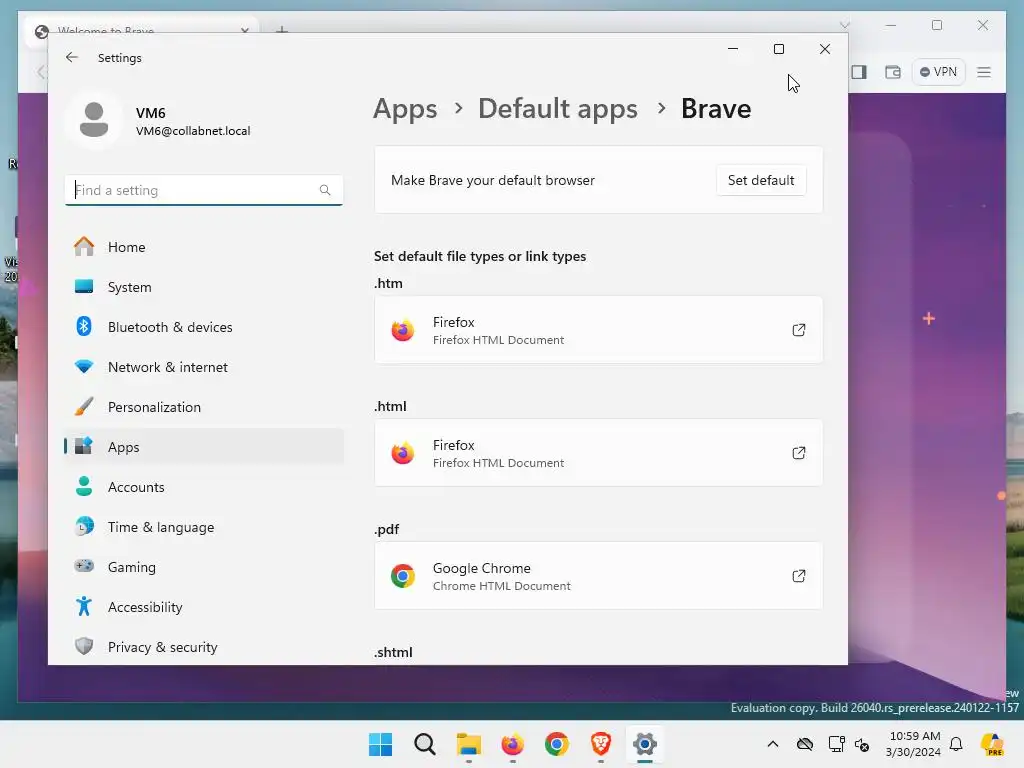
Task: Open the VM6 user account profile
Action: (160, 121)
